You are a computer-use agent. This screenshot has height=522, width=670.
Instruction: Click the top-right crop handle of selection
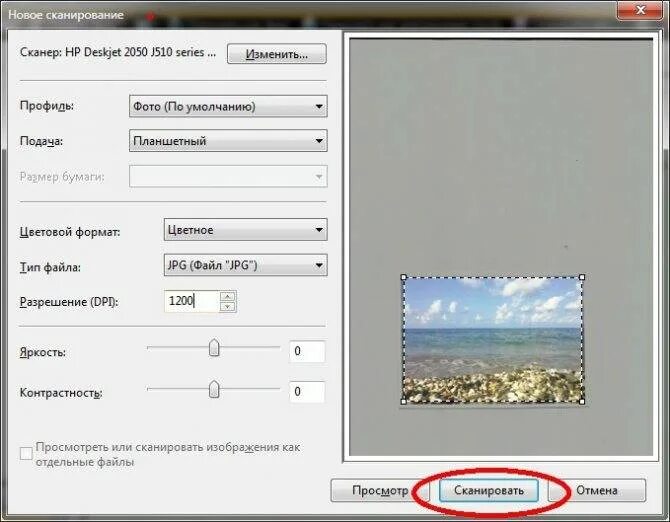click(582, 277)
